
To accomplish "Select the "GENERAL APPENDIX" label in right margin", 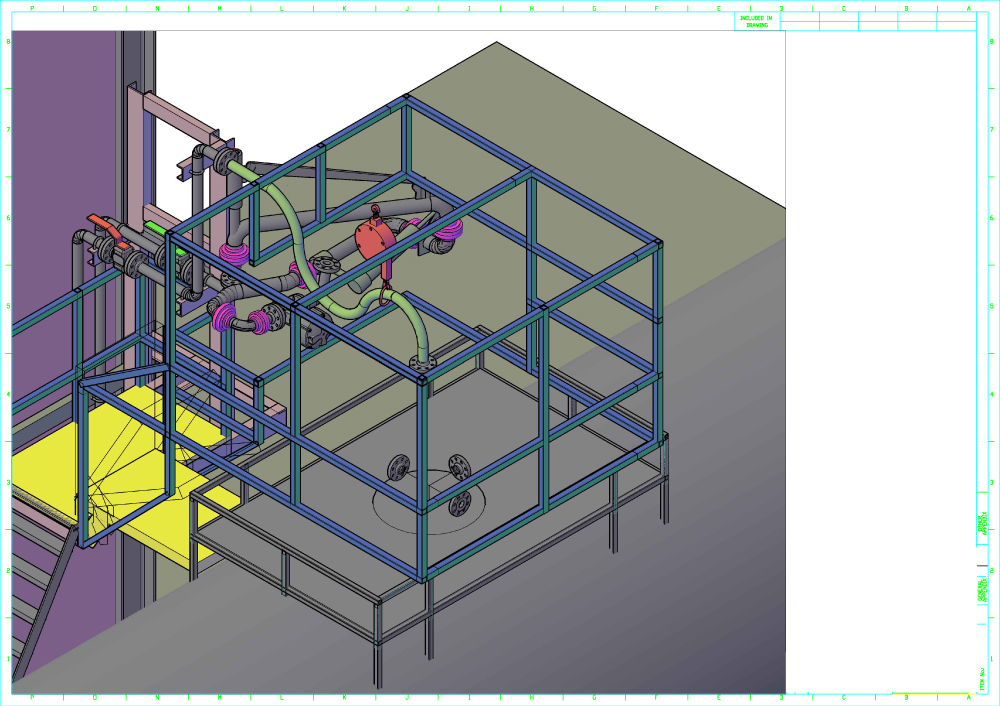I will 982,588.
